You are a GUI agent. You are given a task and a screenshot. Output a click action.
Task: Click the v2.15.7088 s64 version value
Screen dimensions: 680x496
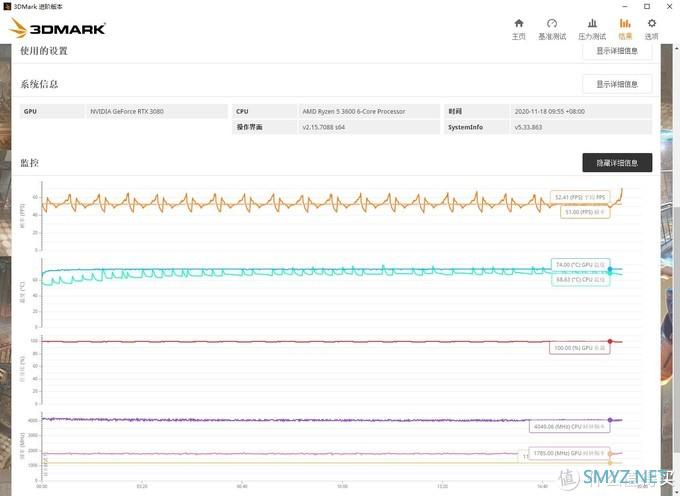click(x=324, y=127)
